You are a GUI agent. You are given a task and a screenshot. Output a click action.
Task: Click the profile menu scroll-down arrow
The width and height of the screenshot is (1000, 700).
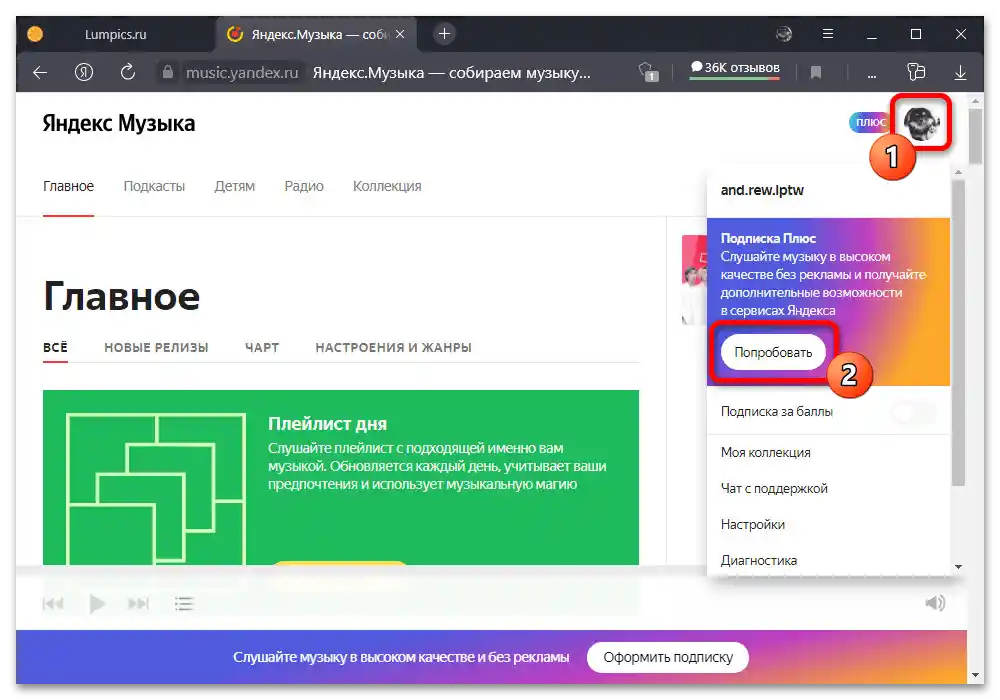[958, 567]
